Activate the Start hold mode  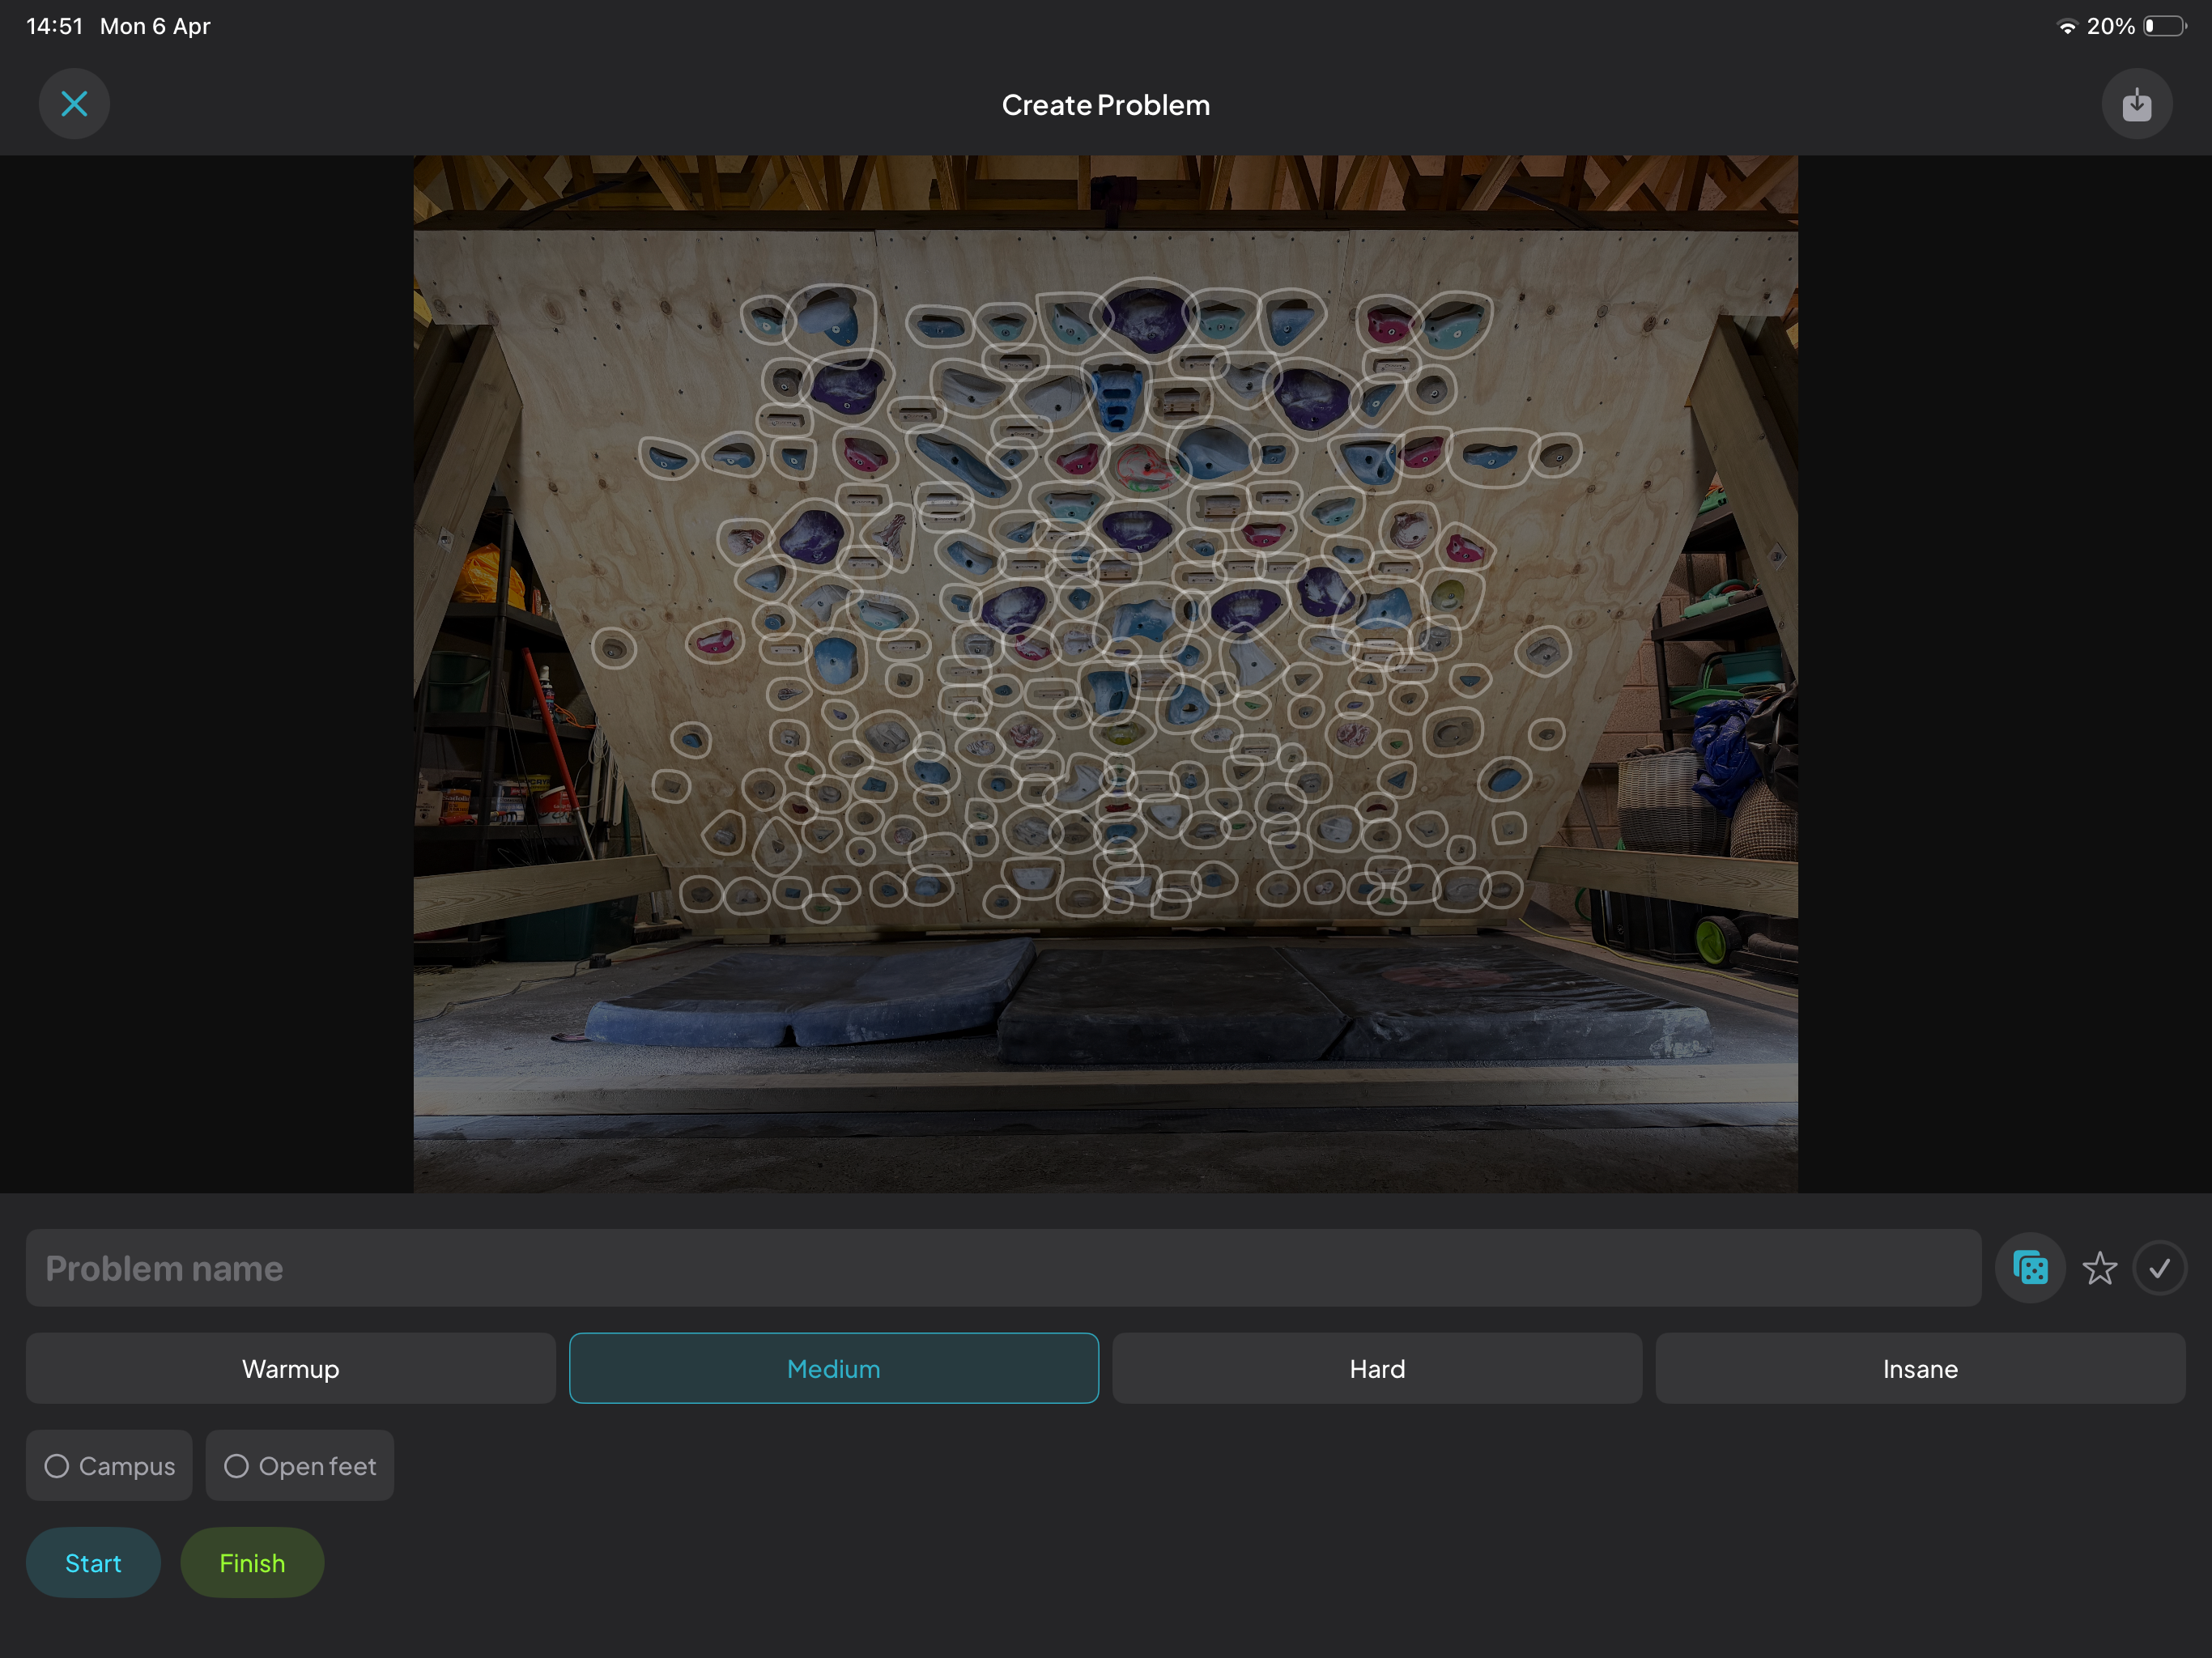coord(93,1562)
